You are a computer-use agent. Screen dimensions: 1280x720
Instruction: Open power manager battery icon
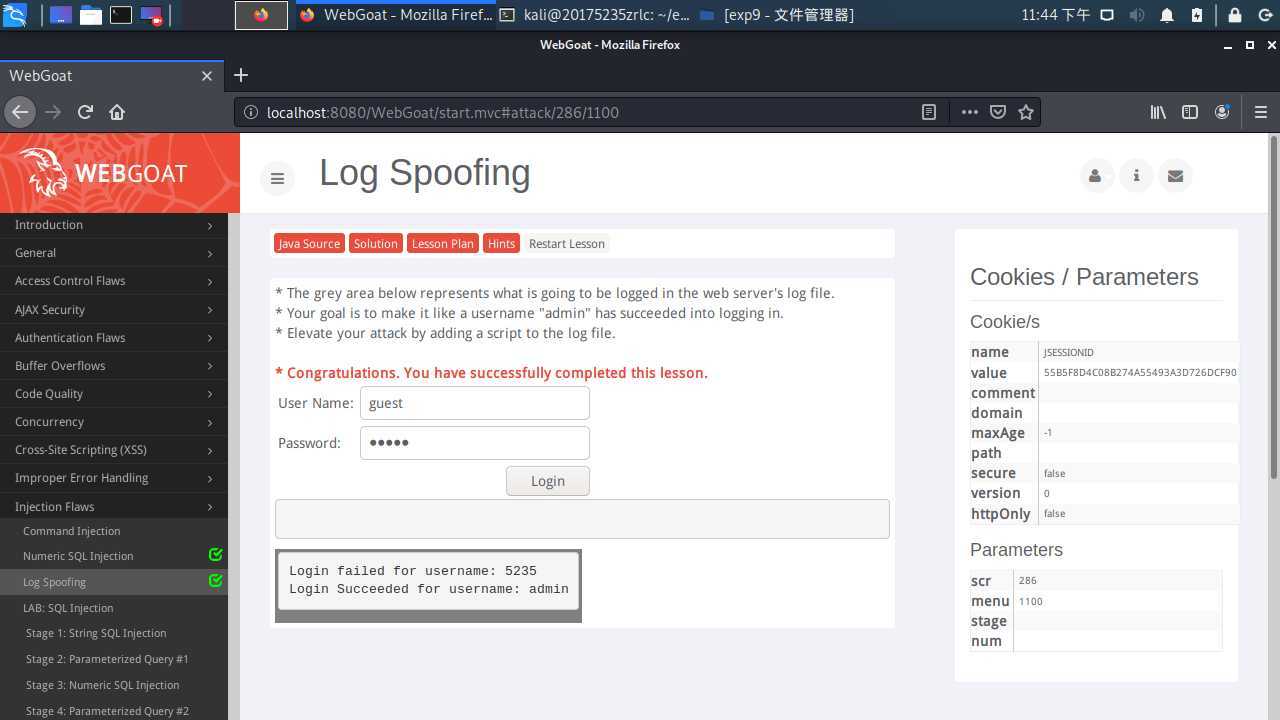pyautogui.click(x=1197, y=15)
